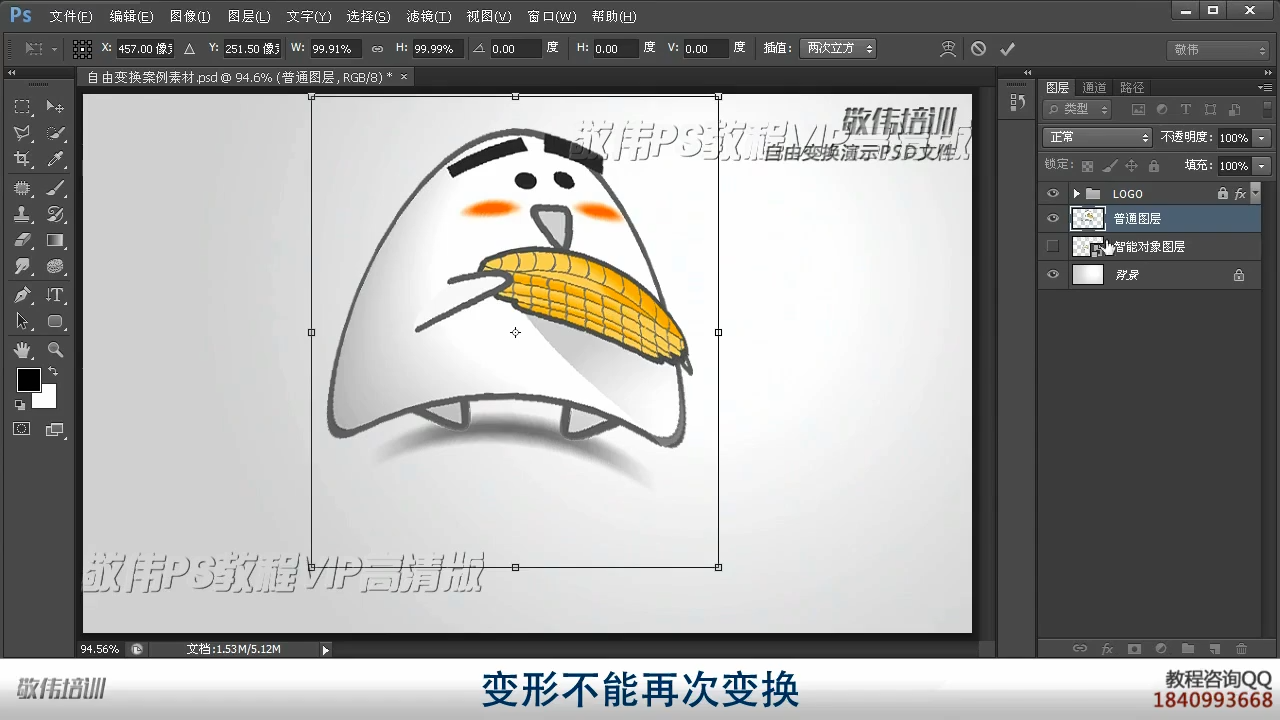Open the 文件(F) menu
The height and width of the screenshot is (720, 1280).
click(x=70, y=17)
